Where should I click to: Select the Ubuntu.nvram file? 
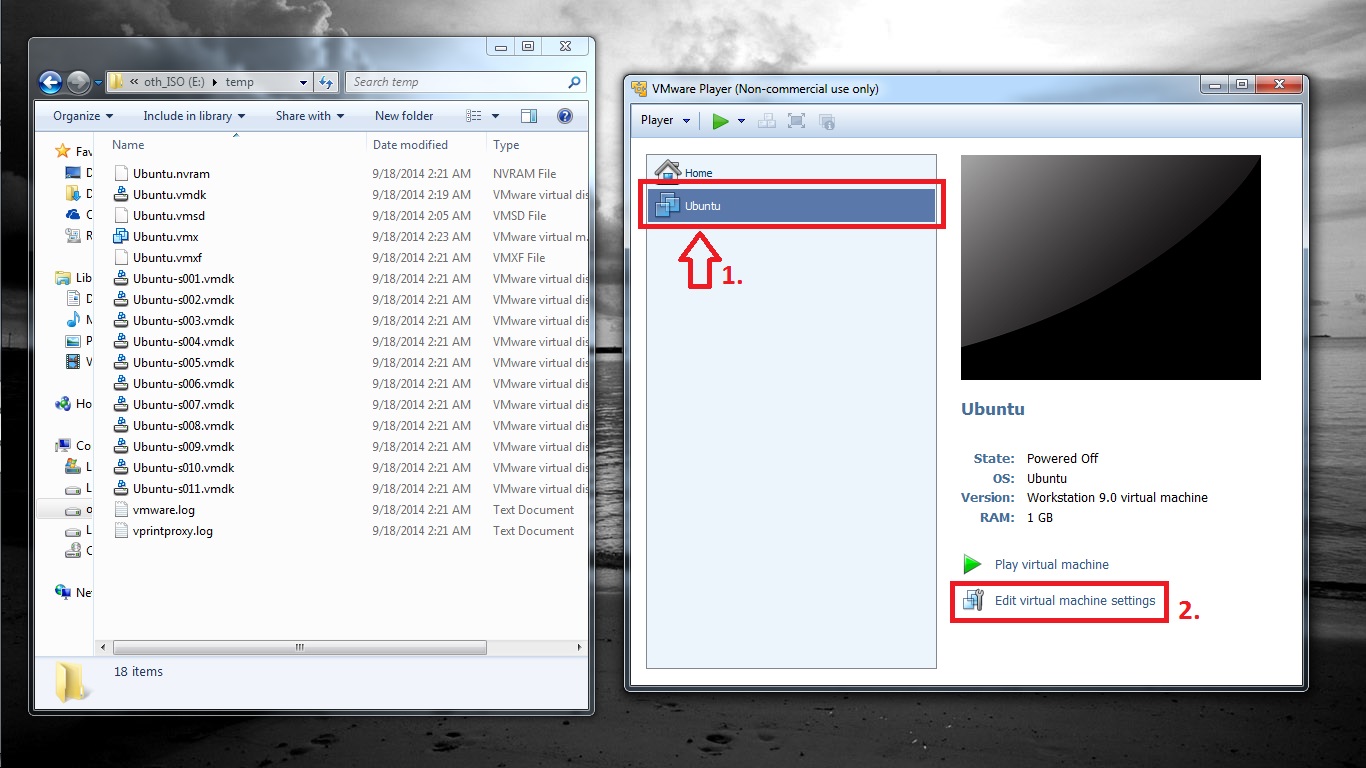coord(171,173)
